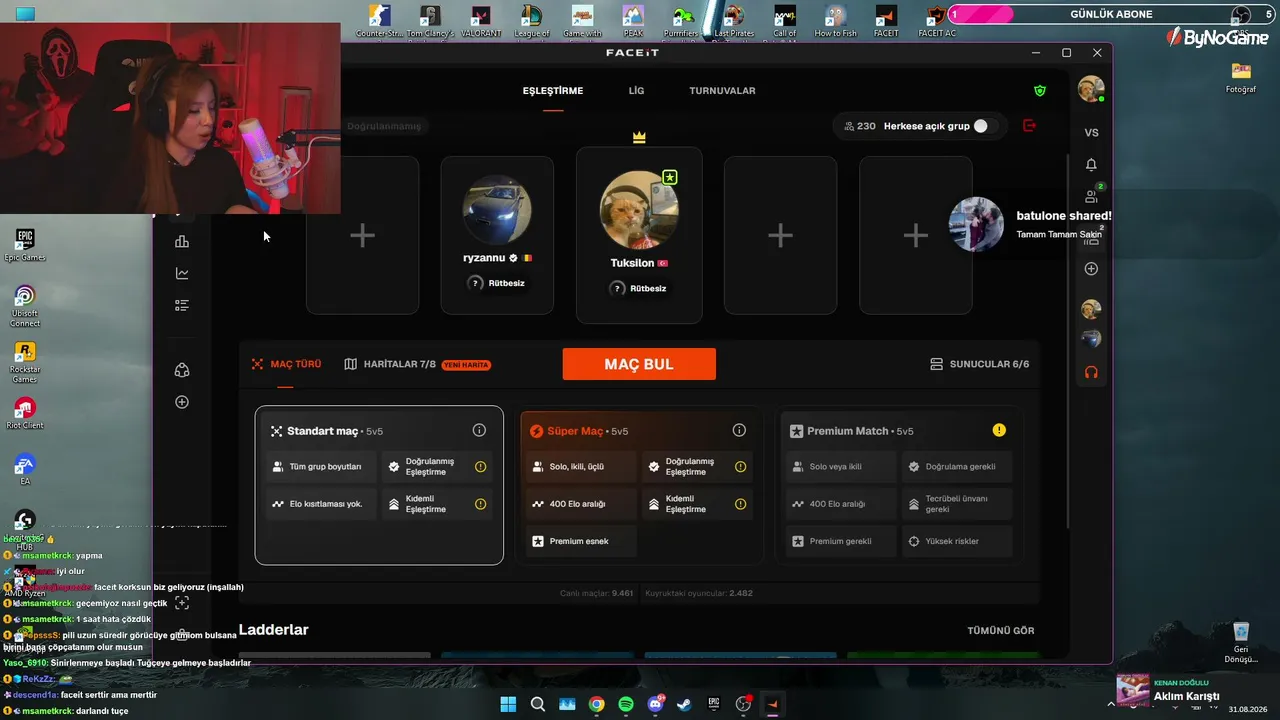1280x720 pixels.
Task: Open the Fotoğraf desktop folder
Action: coord(1241,79)
